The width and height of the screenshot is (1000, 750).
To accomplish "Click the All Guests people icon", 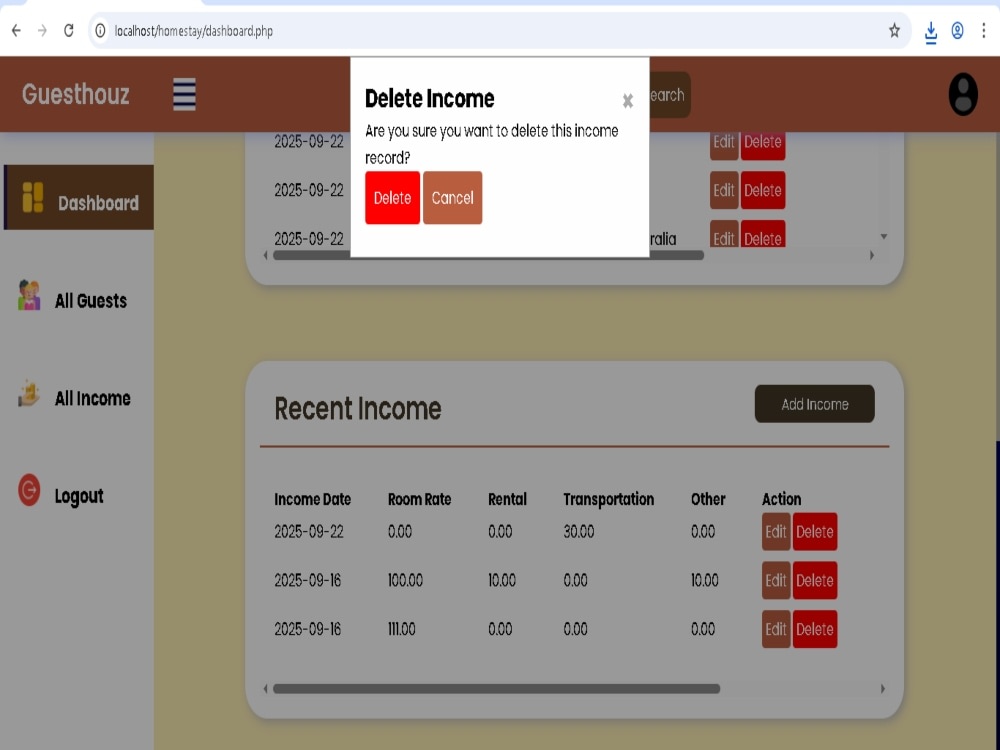I will tap(29, 295).
